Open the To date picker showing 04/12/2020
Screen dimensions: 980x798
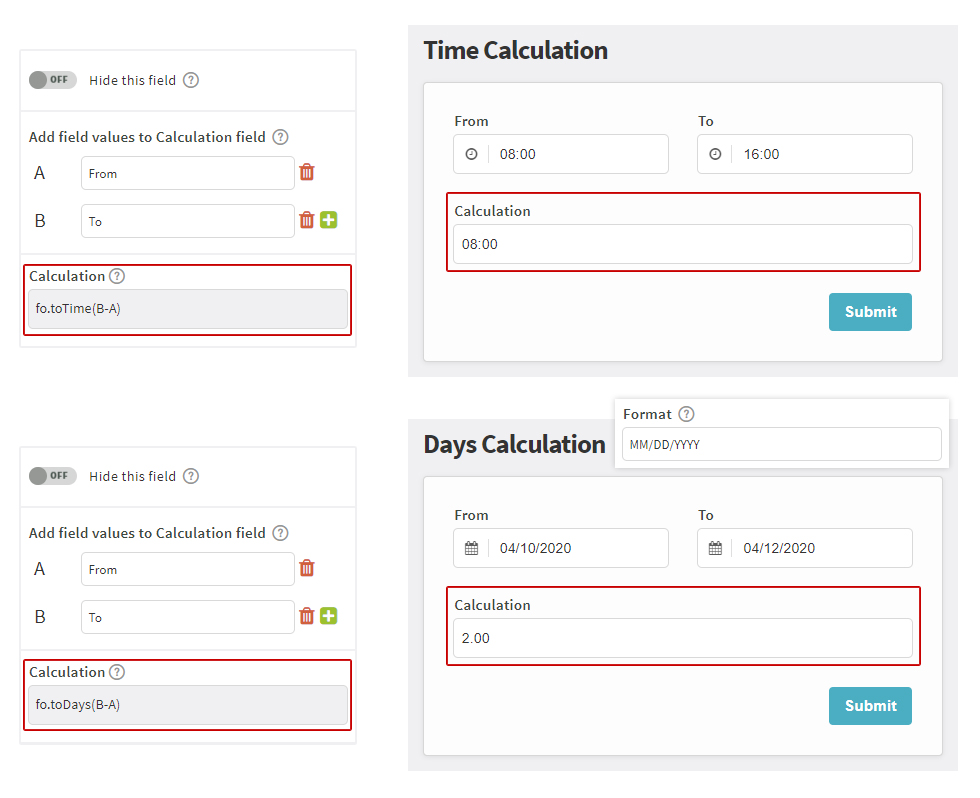pyautogui.click(x=820, y=548)
